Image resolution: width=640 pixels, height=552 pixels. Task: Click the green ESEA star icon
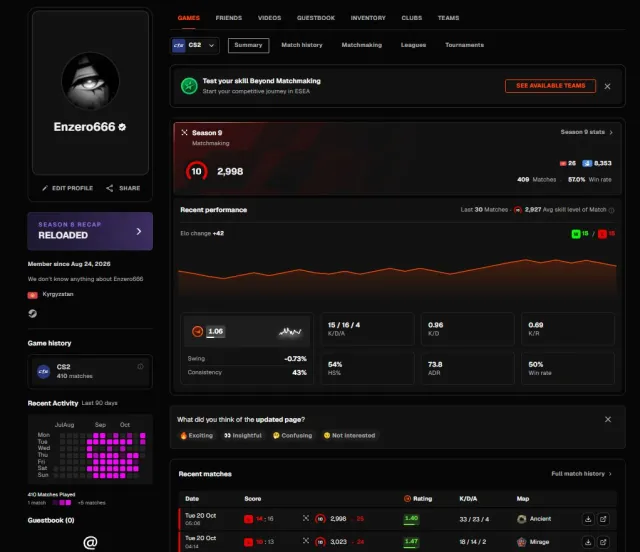[189, 86]
